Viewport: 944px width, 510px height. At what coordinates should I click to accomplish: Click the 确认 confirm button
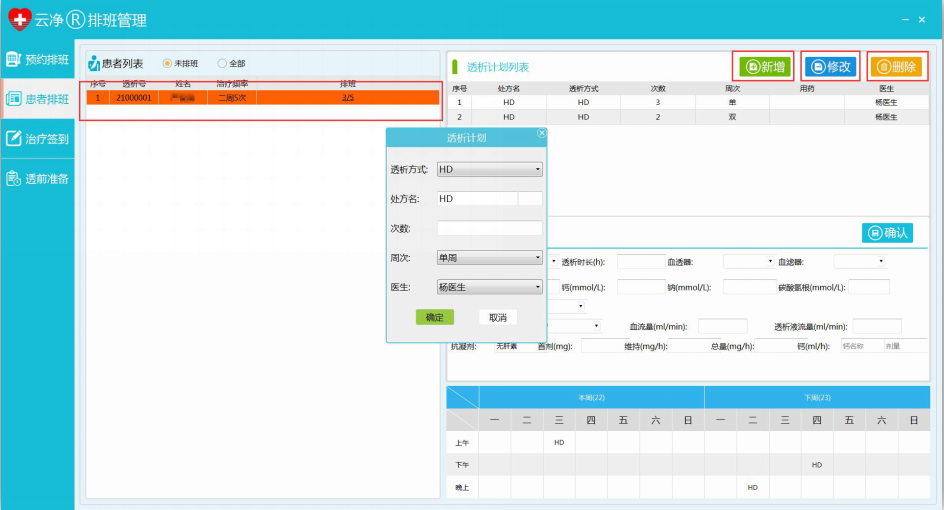(x=887, y=233)
